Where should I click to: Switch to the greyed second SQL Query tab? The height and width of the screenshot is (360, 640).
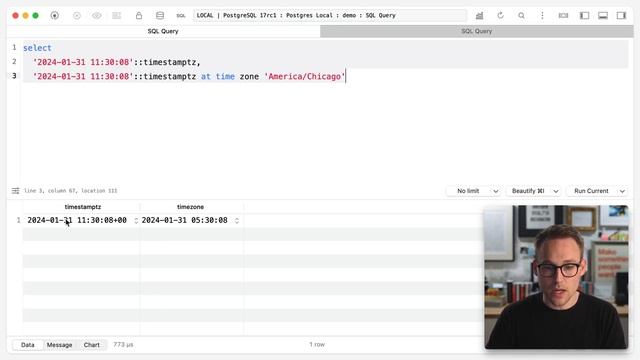pos(477,31)
